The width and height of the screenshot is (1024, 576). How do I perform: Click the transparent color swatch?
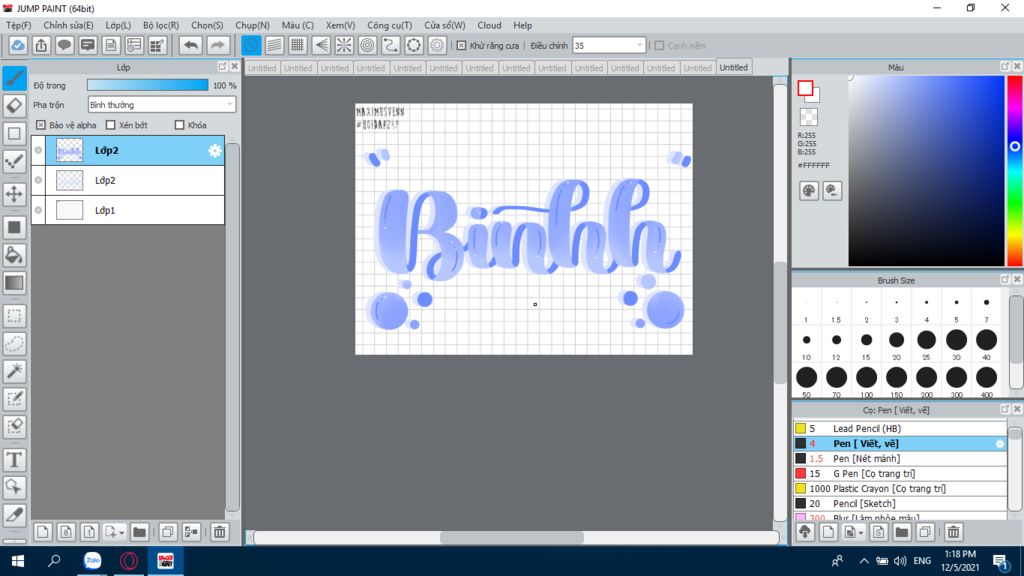[x=808, y=117]
